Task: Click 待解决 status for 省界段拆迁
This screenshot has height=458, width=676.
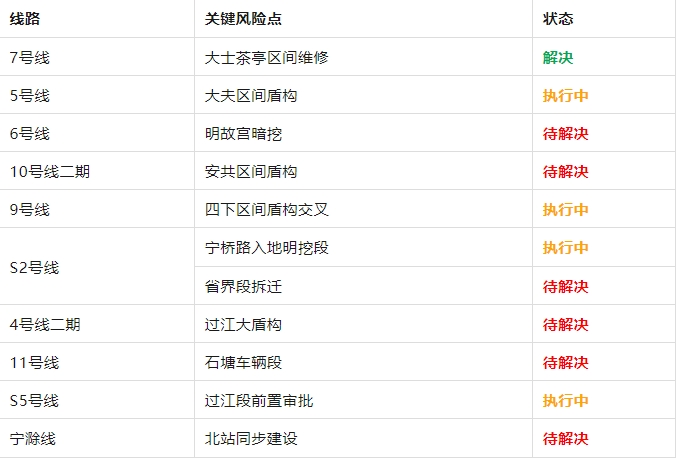Action: point(565,286)
